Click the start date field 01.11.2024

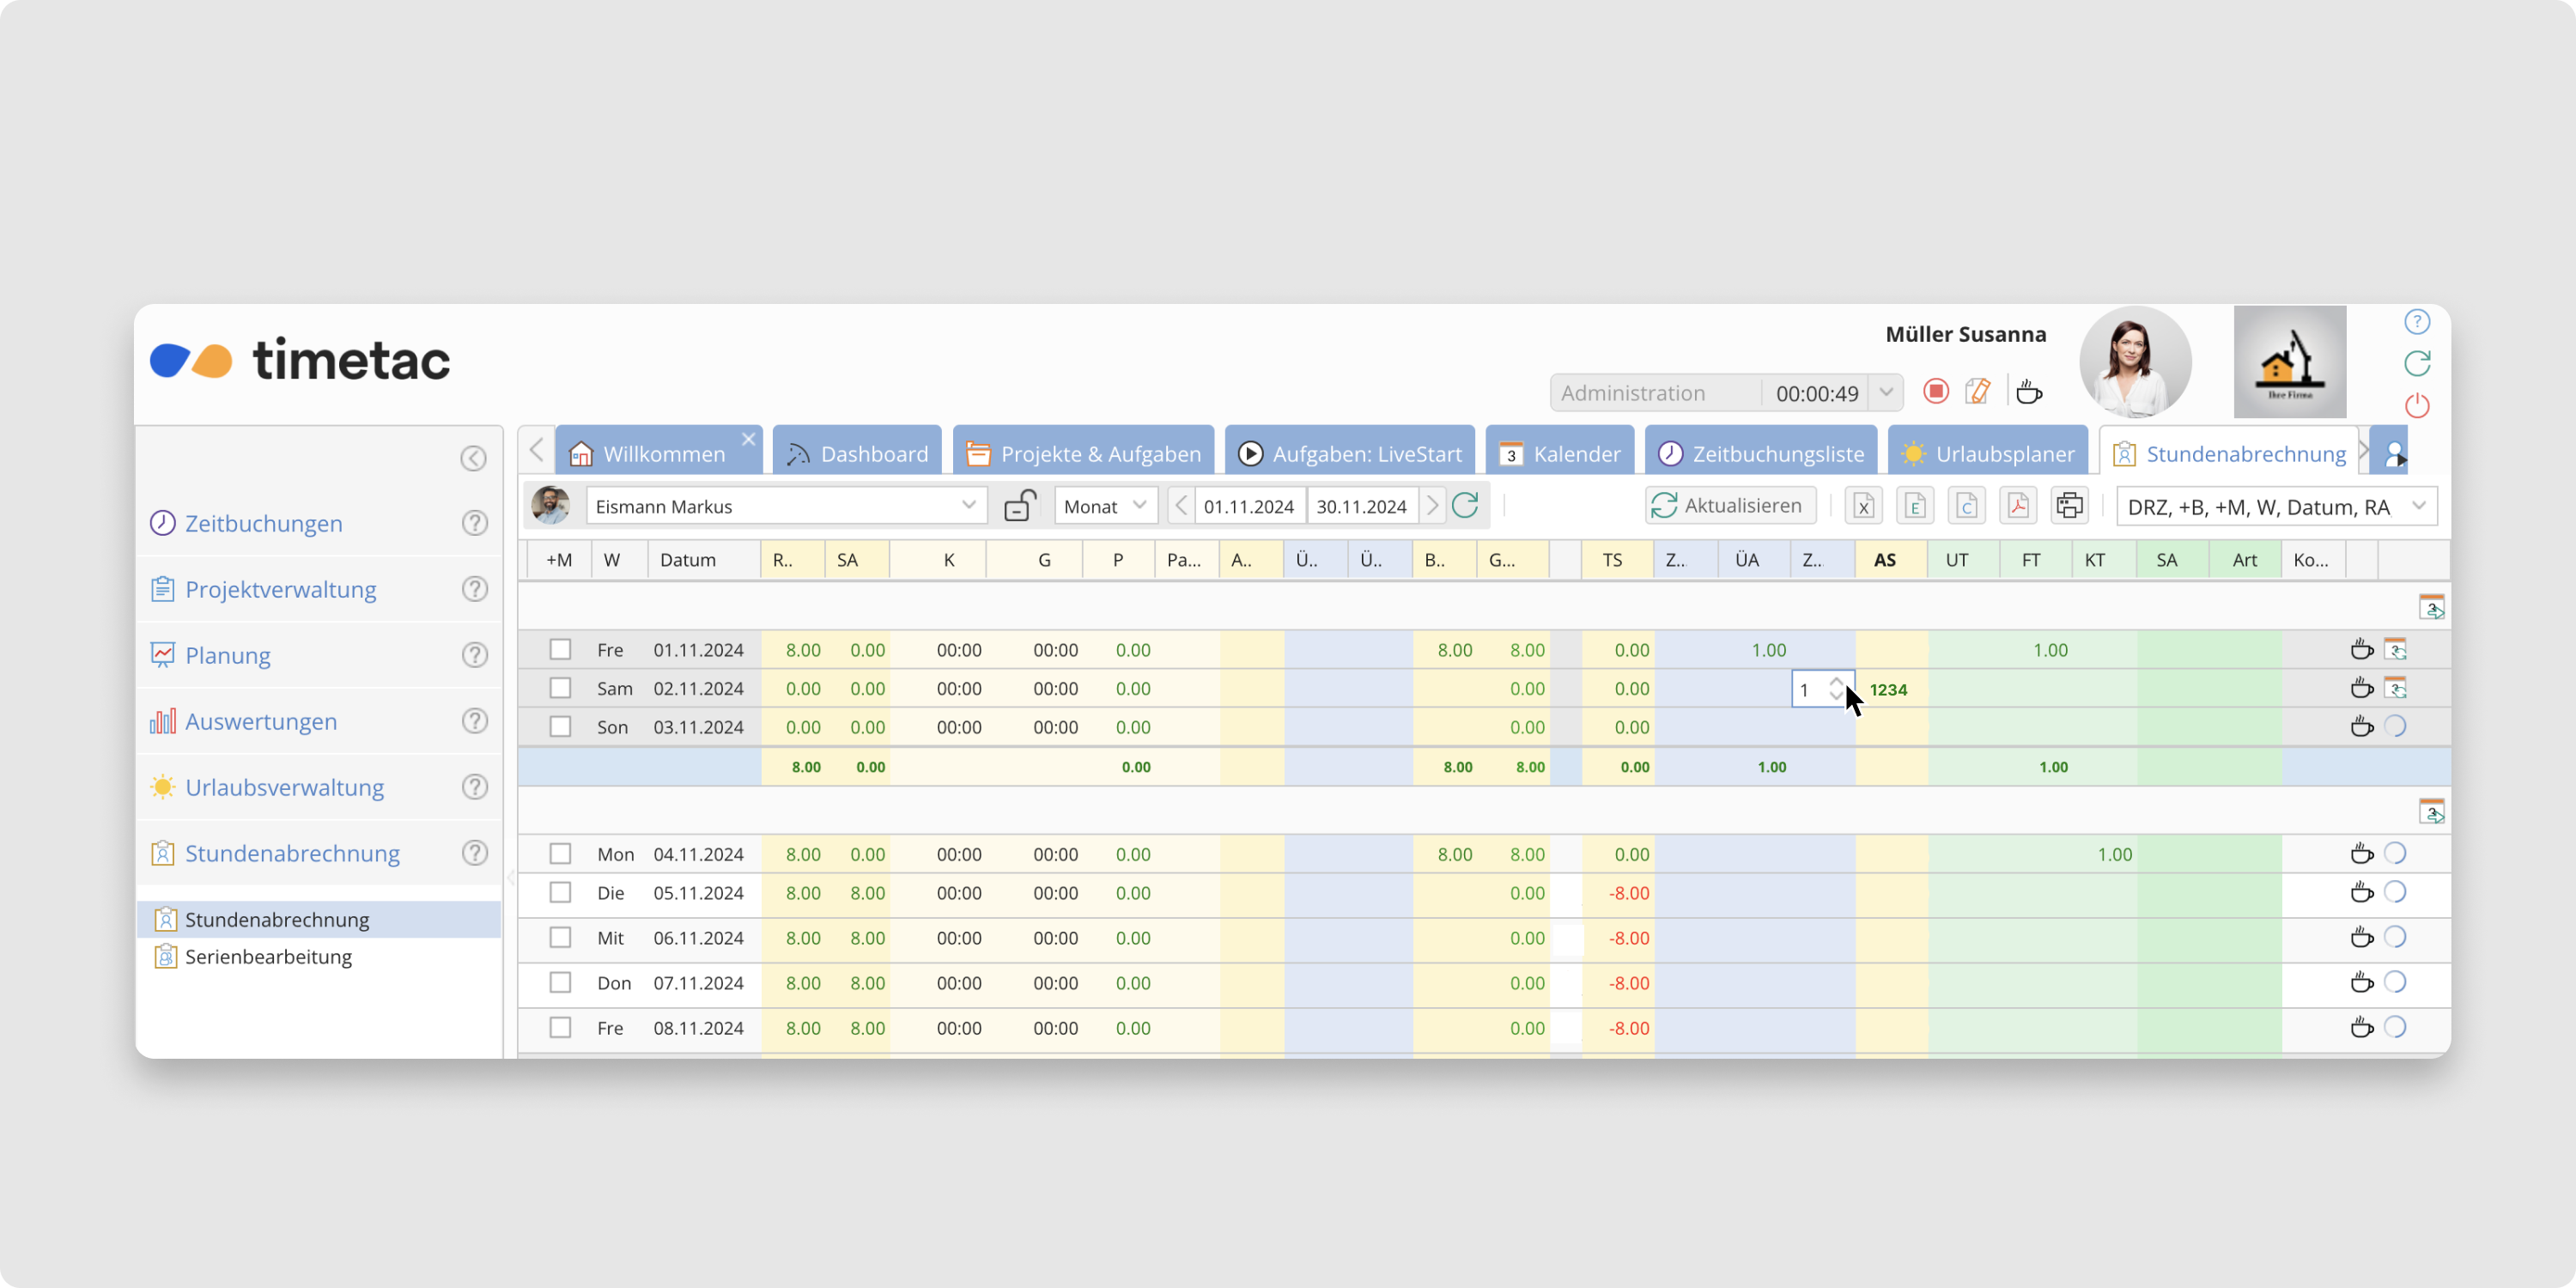1249,506
